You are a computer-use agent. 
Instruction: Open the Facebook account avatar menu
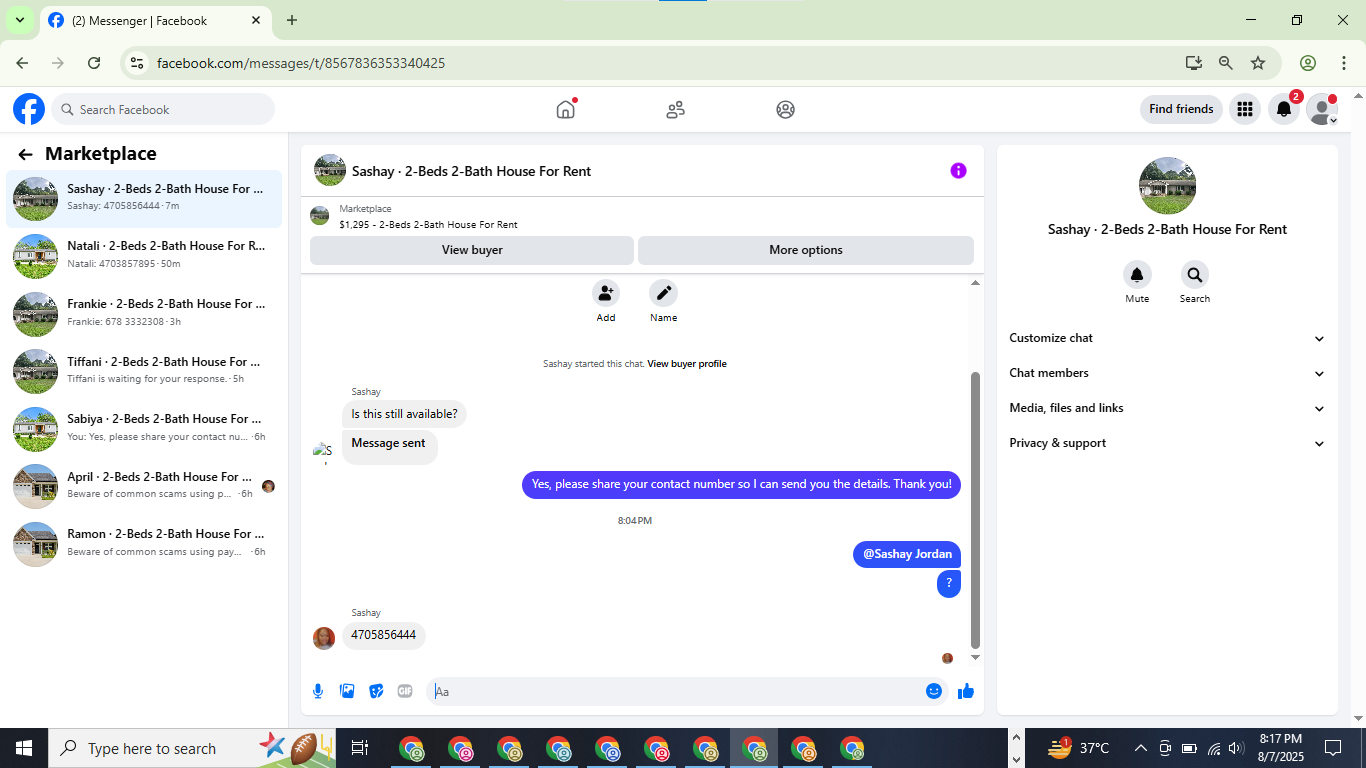pyautogui.click(x=1322, y=110)
